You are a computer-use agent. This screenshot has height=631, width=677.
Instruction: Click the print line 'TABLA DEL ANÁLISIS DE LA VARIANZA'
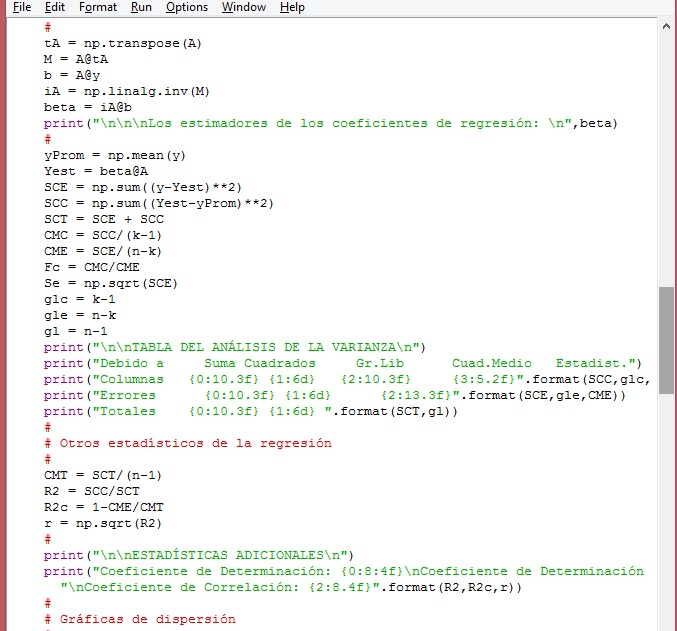click(234, 347)
